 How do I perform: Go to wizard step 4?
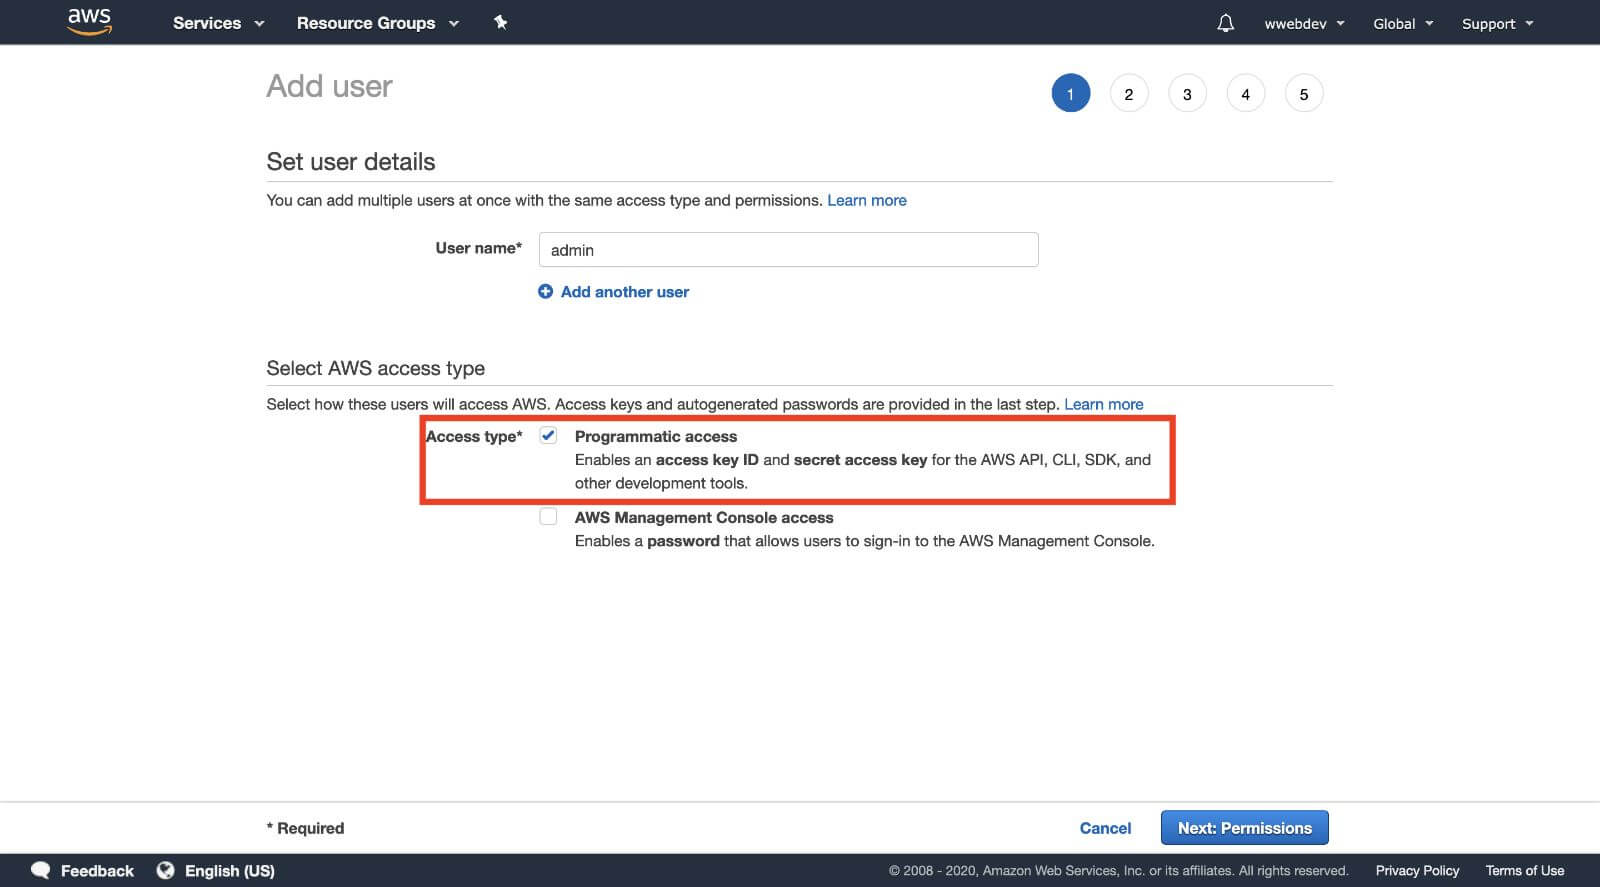pyautogui.click(x=1245, y=93)
